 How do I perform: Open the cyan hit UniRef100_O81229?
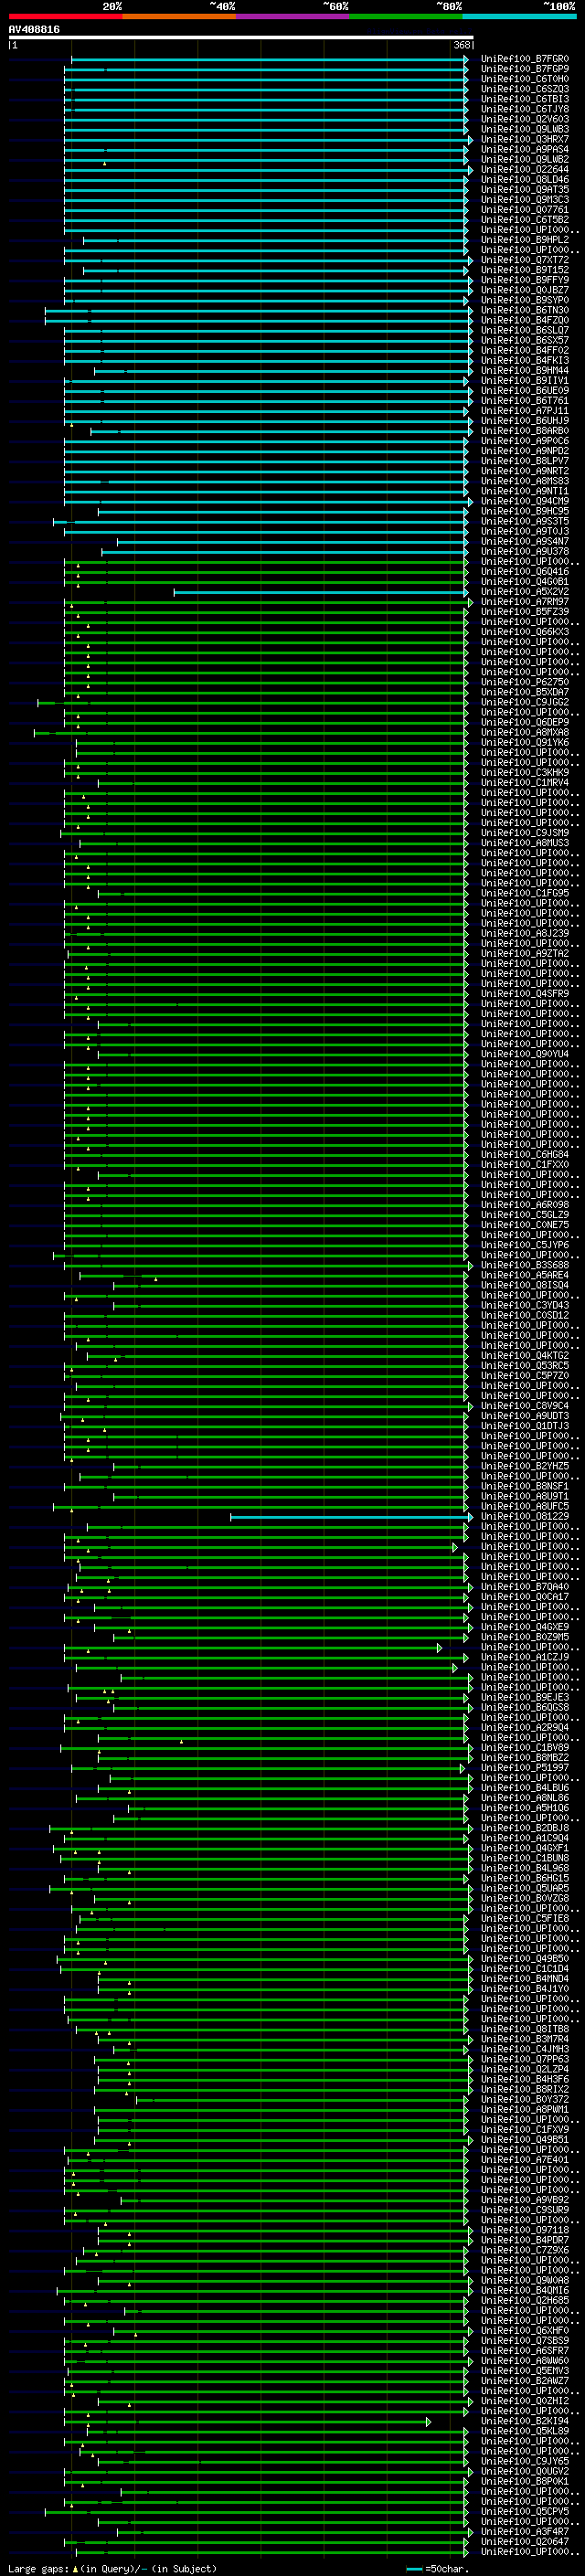coord(525,1516)
